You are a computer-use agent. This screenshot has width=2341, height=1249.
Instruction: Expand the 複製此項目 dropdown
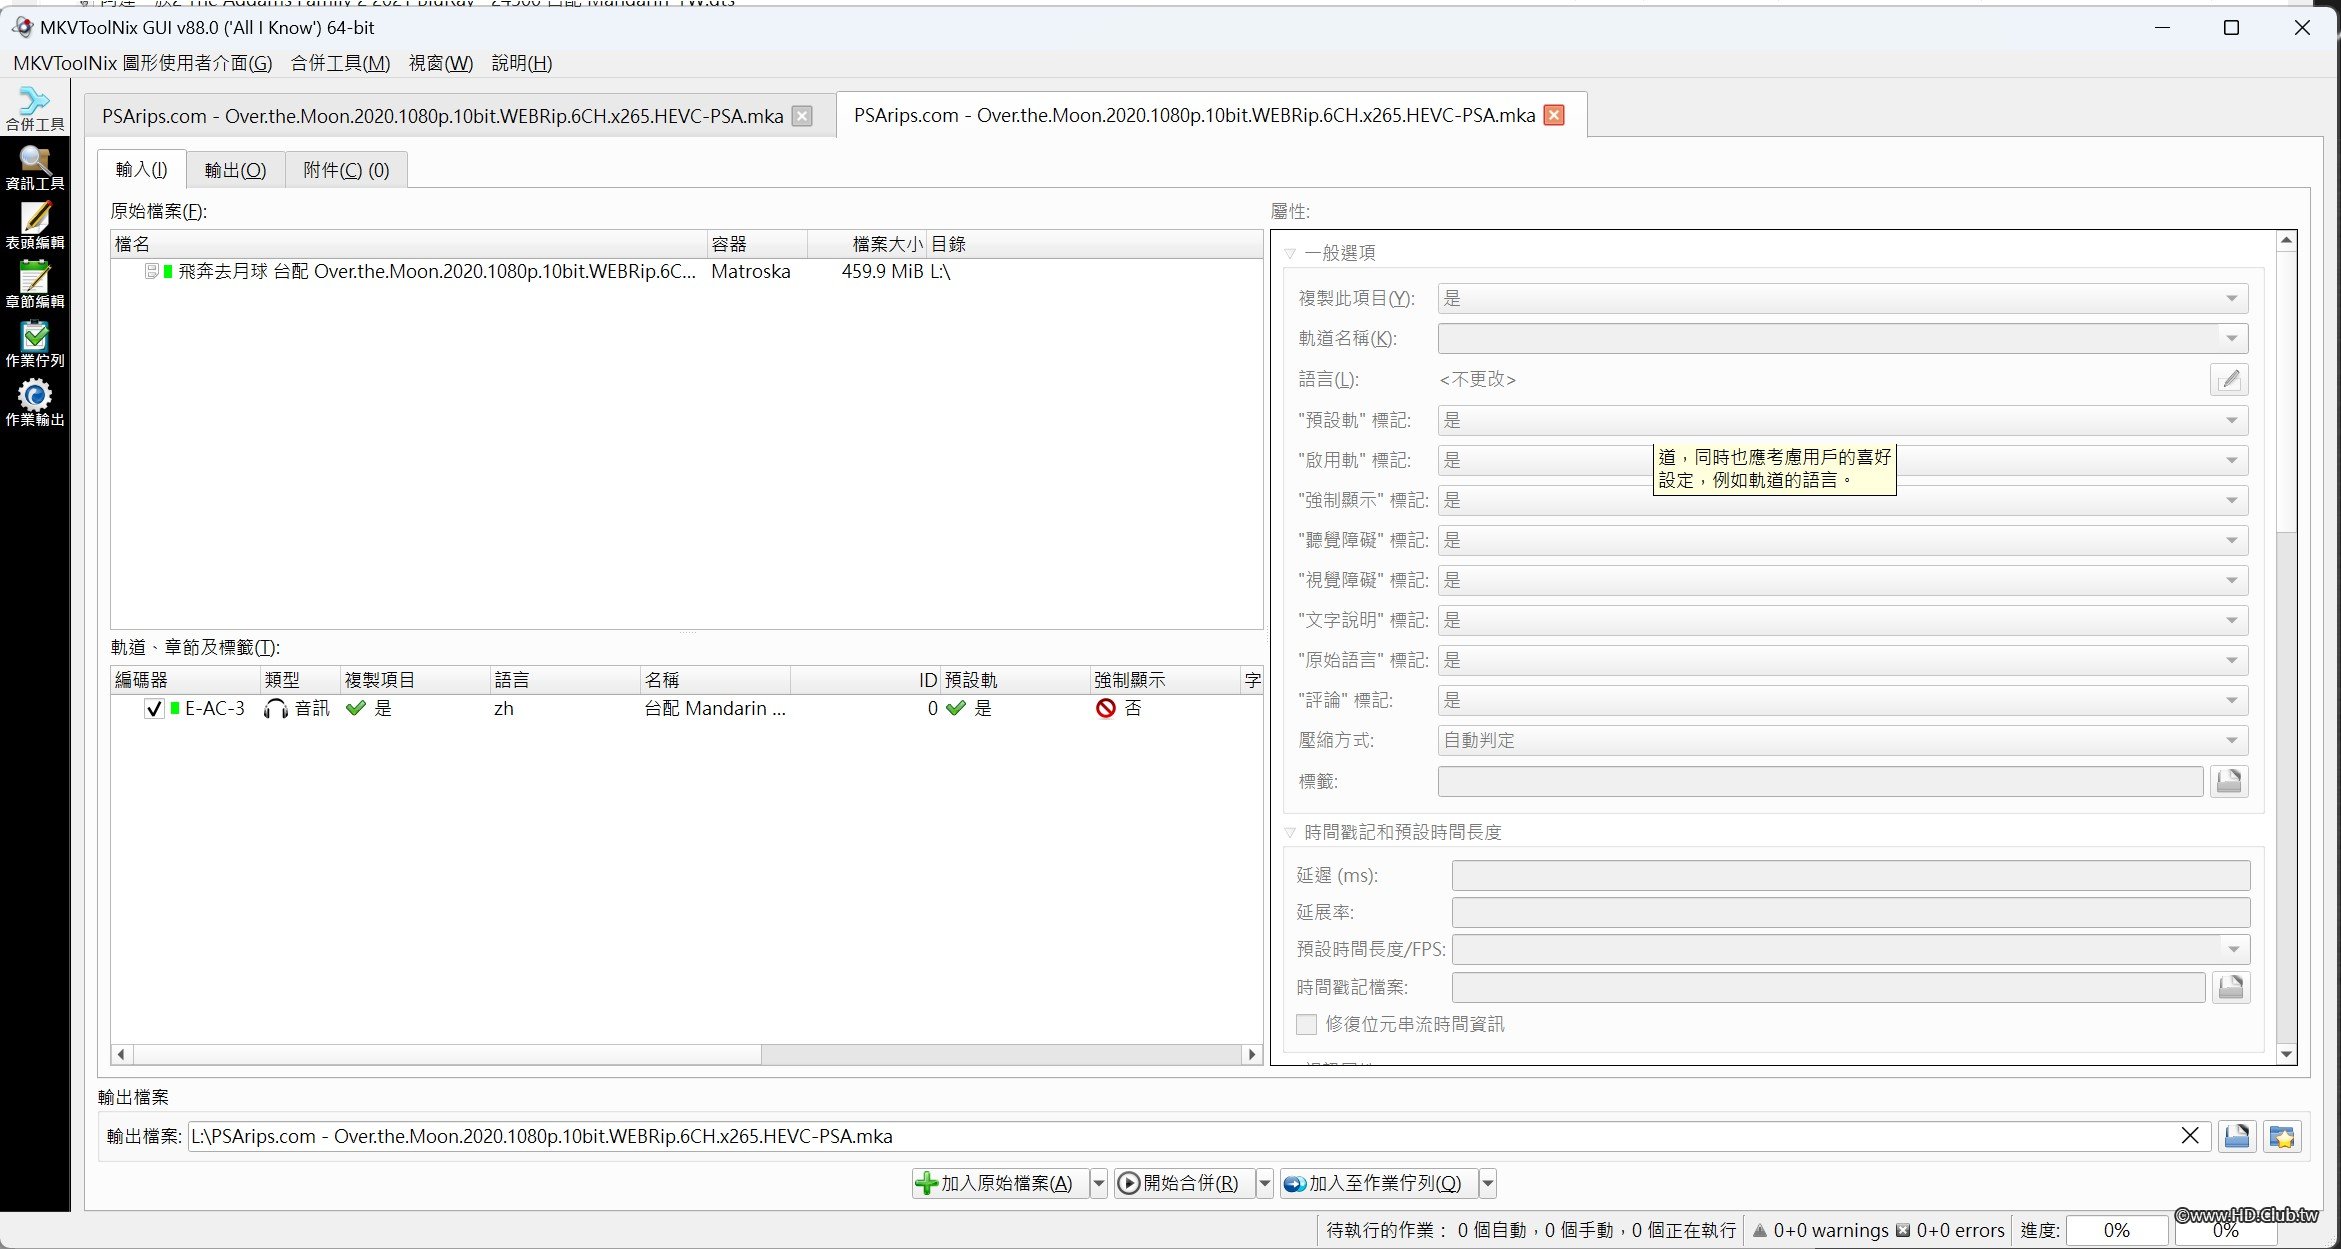point(1842,299)
